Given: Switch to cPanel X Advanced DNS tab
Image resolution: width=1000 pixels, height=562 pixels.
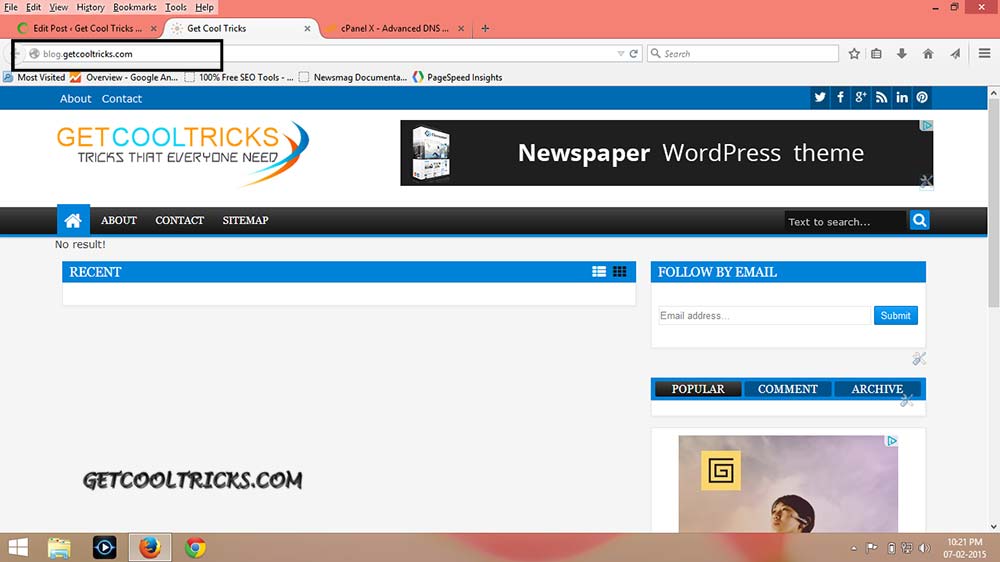Looking at the screenshot, I should [395, 28].
